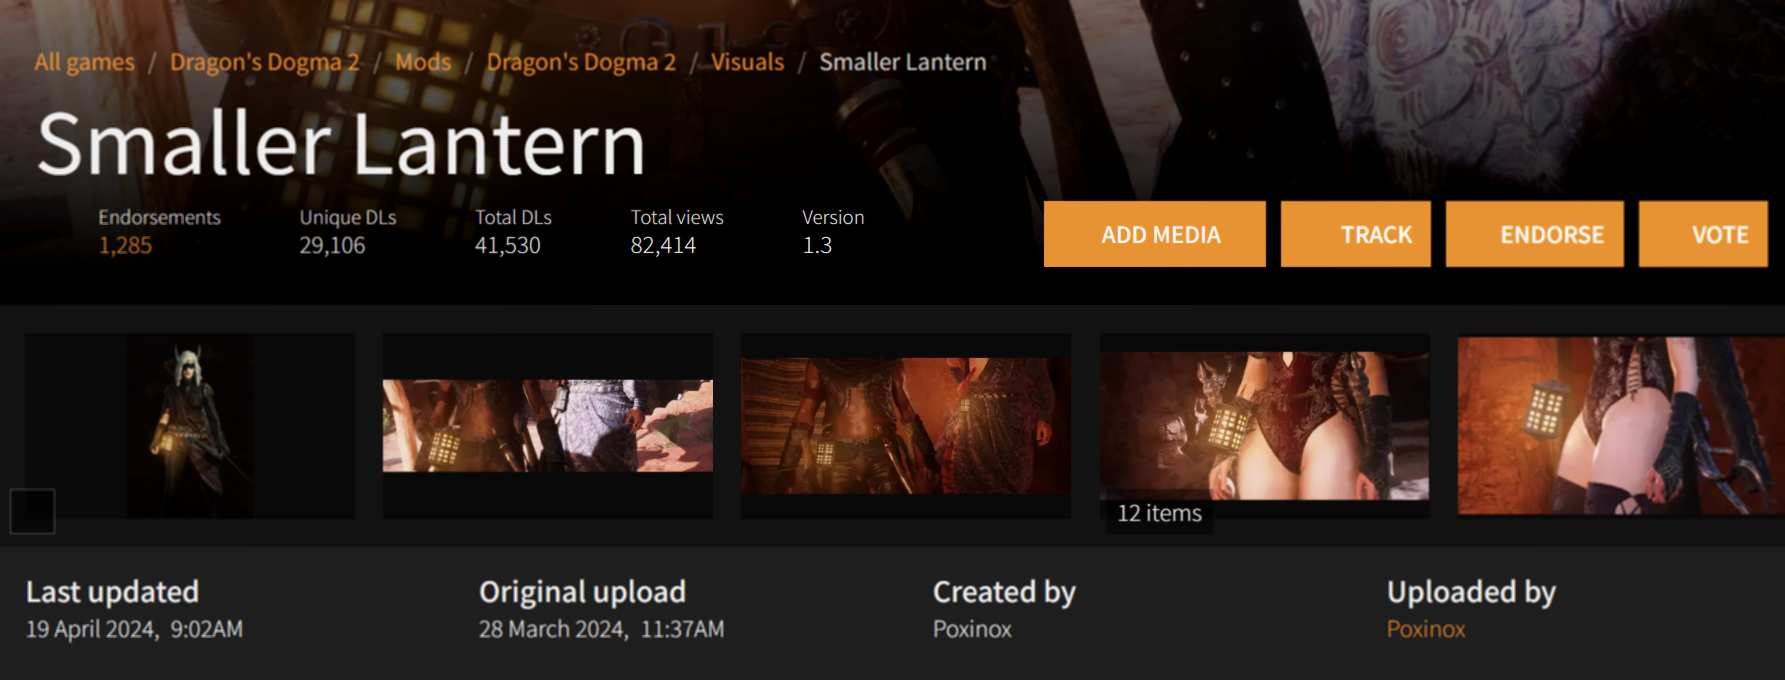Open the desert scene lantern thumbnail
The width and height of the screenshot is (1785, 680).
[548, 426]
